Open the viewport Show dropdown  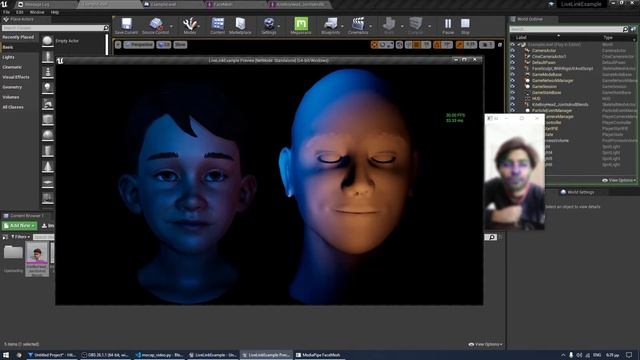click(180, 44)
